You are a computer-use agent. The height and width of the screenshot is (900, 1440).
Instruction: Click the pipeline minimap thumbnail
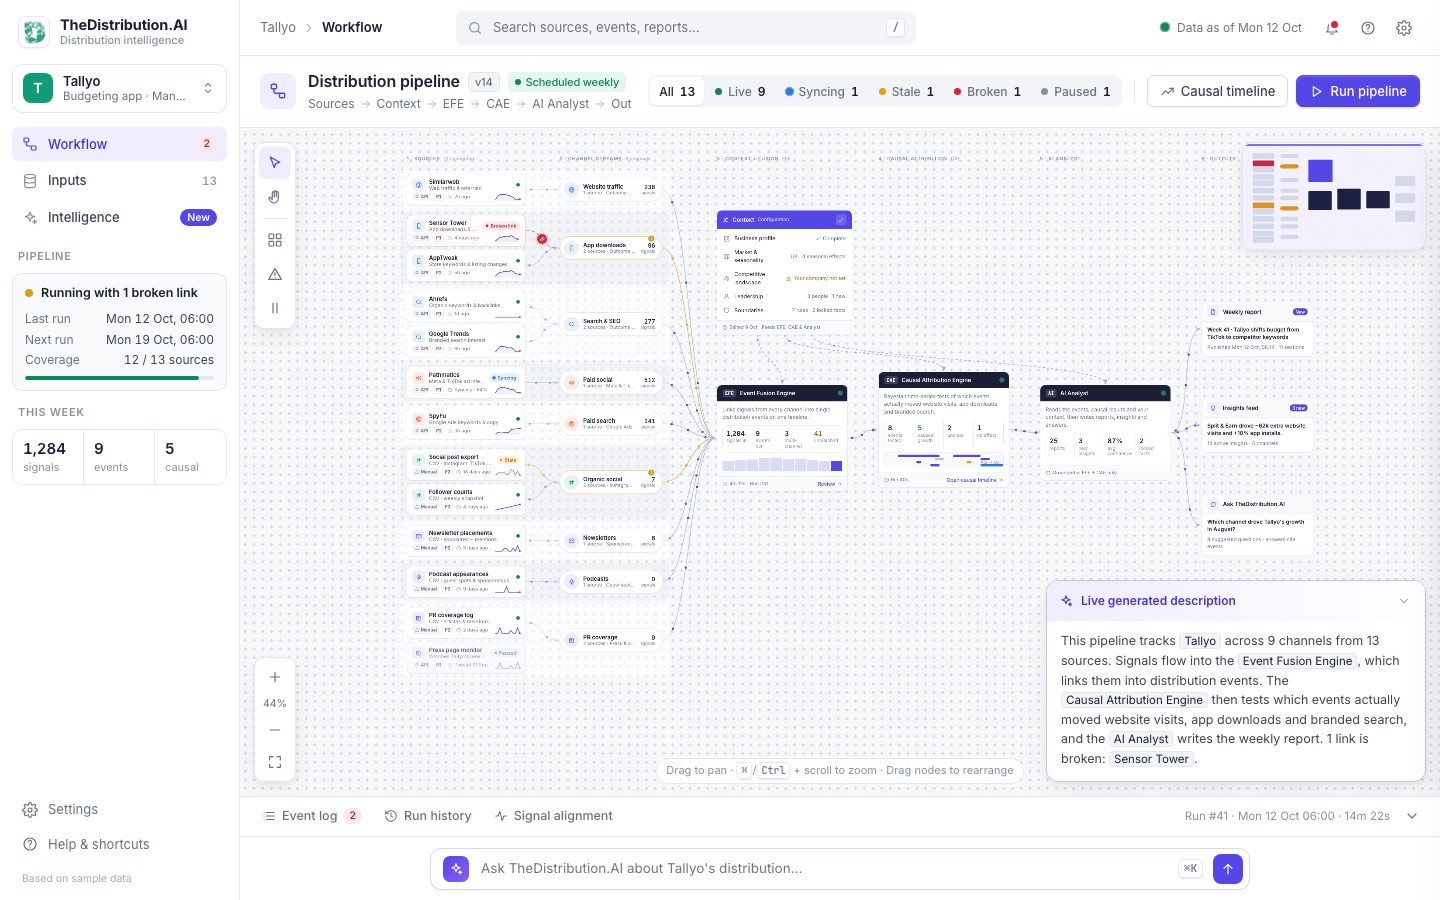pyautogui.click(x=1334, y=196)
